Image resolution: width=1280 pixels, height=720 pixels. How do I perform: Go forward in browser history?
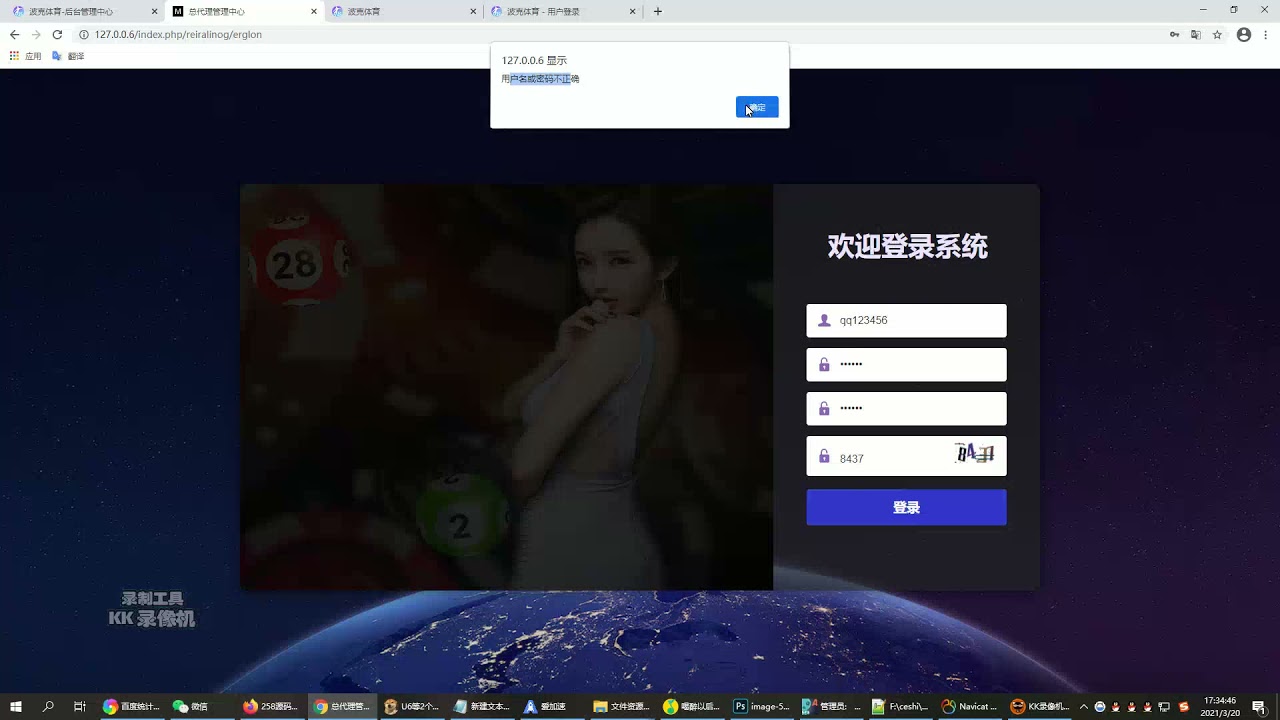[x=36, y=34]
